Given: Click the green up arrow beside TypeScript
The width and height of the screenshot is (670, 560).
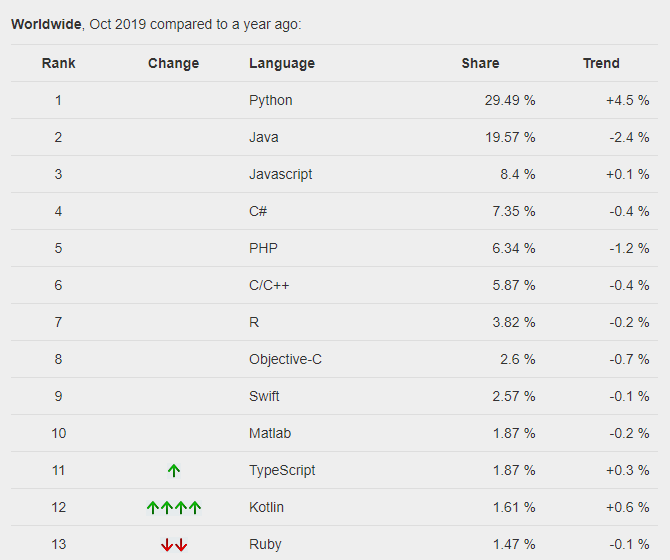Looking at the screenshot, I should point(174,470).
